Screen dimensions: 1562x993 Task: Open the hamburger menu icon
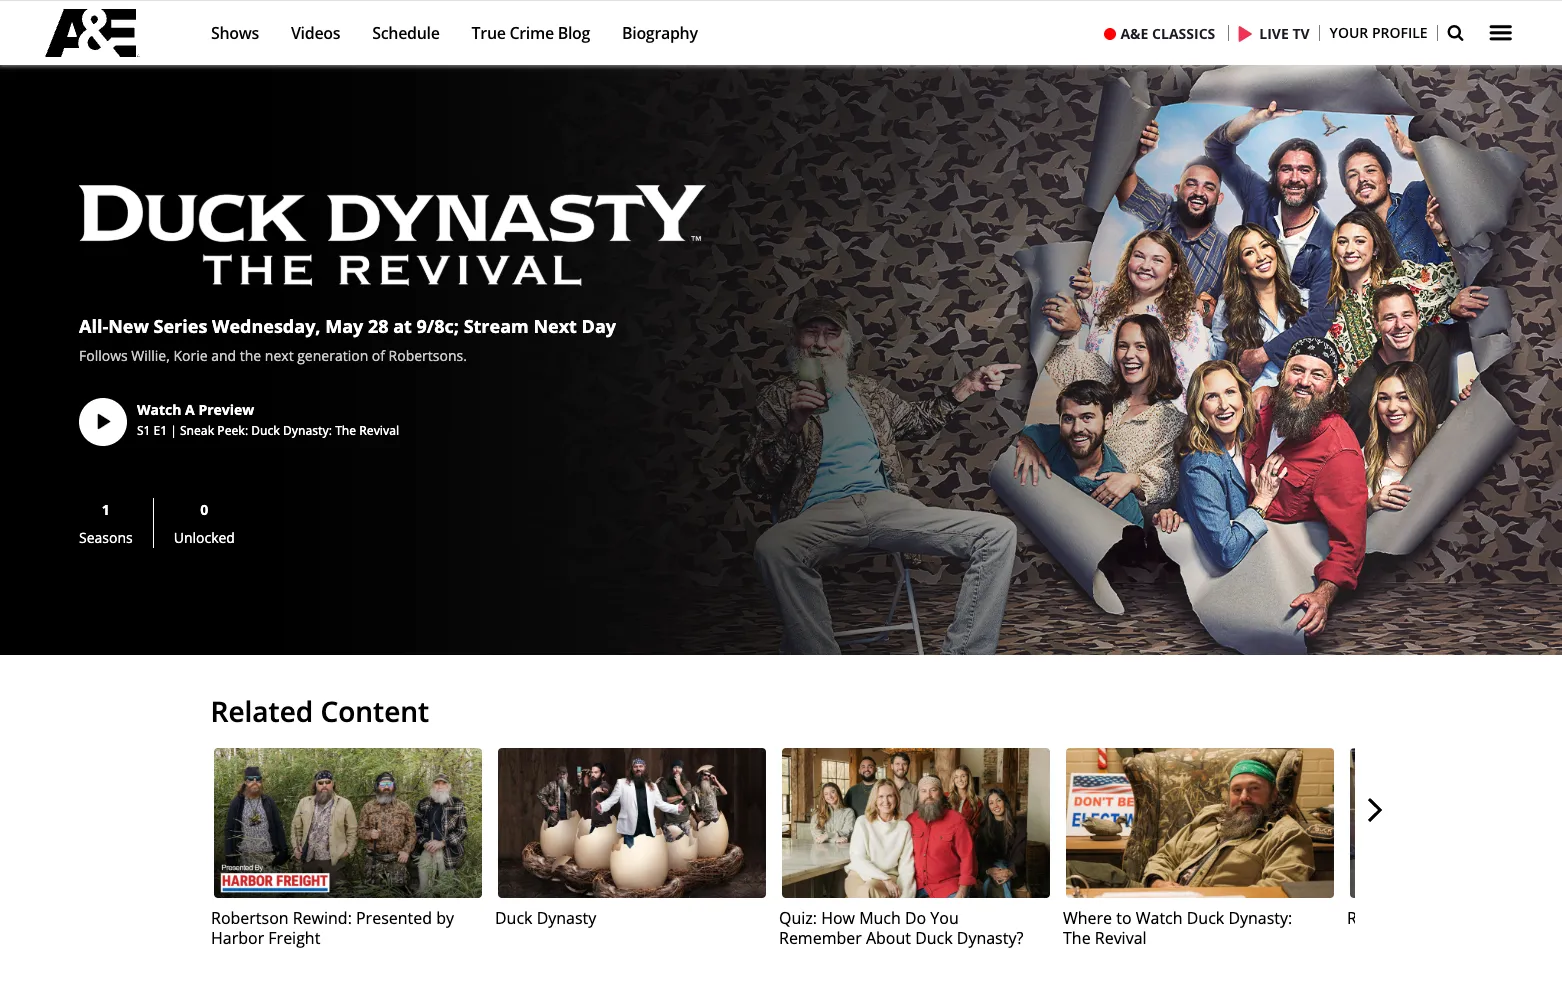(x=1500, y=33)
